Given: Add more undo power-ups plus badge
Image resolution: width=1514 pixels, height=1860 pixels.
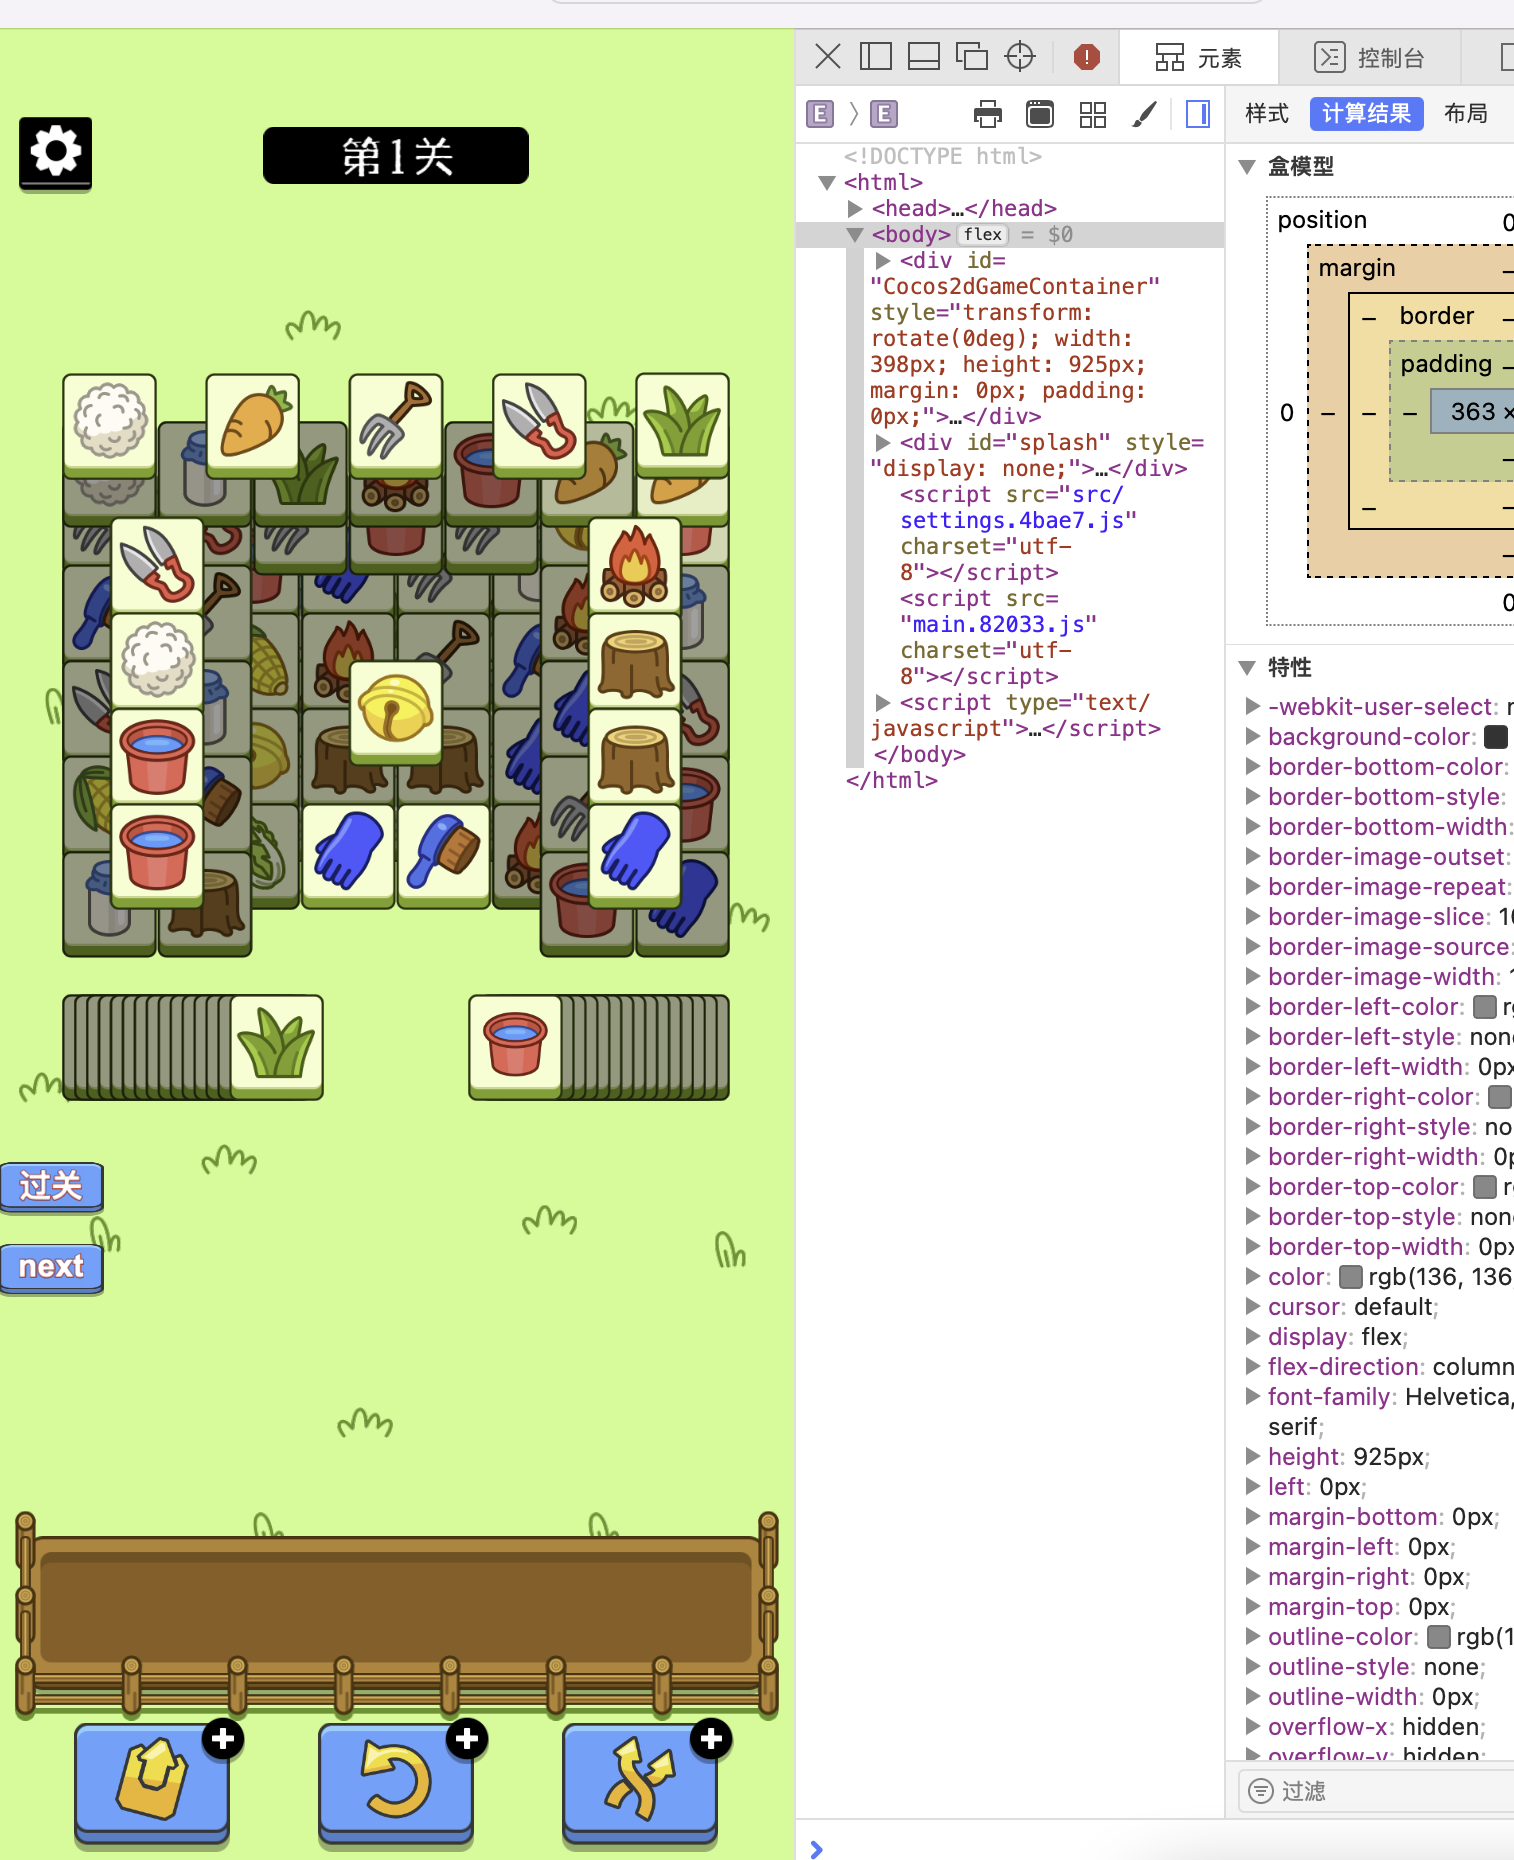Looking at the screenshot, I should 467,1739.
